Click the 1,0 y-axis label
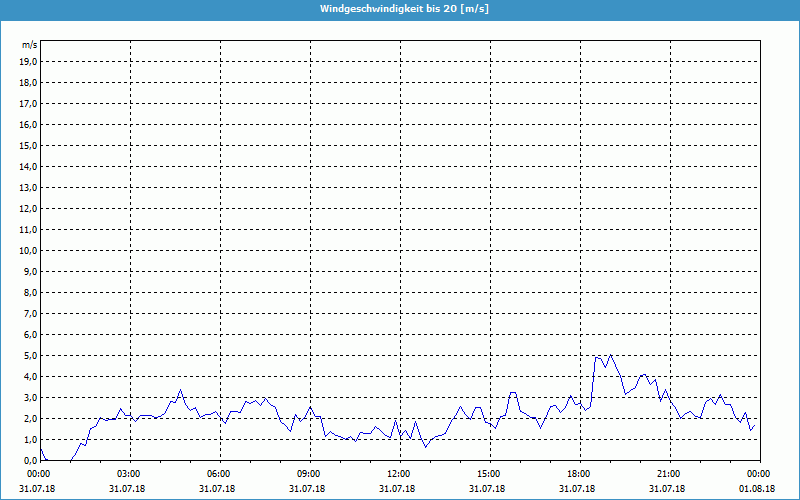This screenshot has height=500, width=800. (x=30, y=439)
